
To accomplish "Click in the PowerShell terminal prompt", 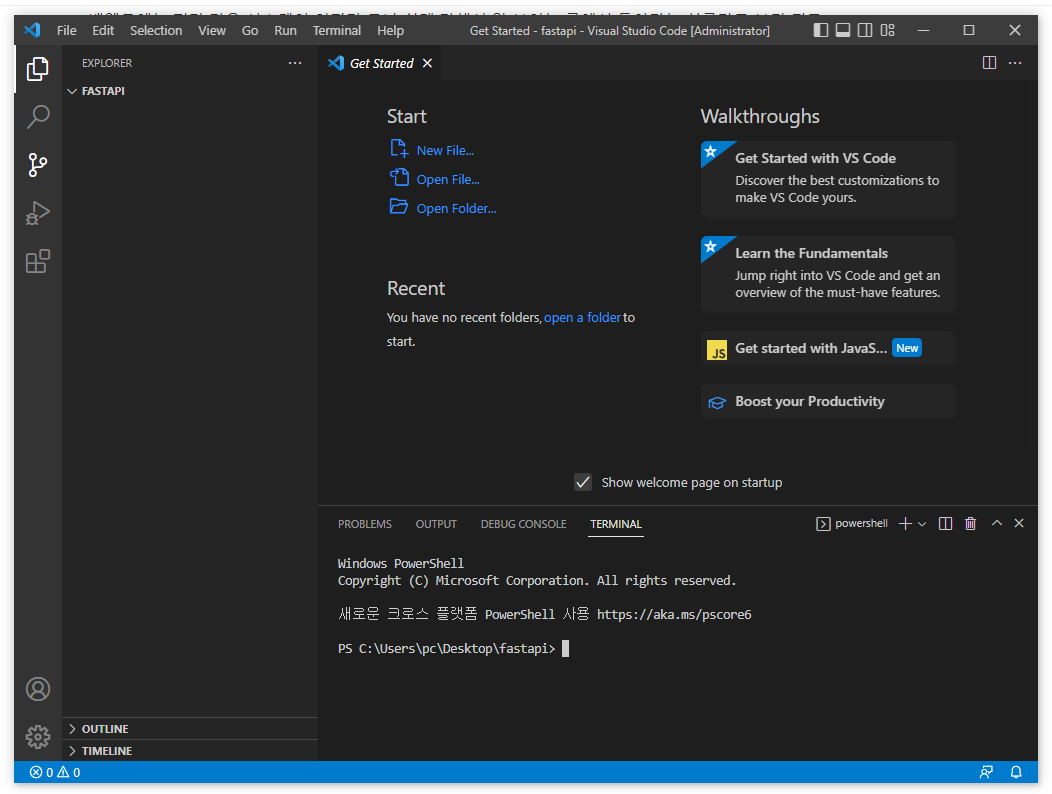I will (x=566, y=648).
